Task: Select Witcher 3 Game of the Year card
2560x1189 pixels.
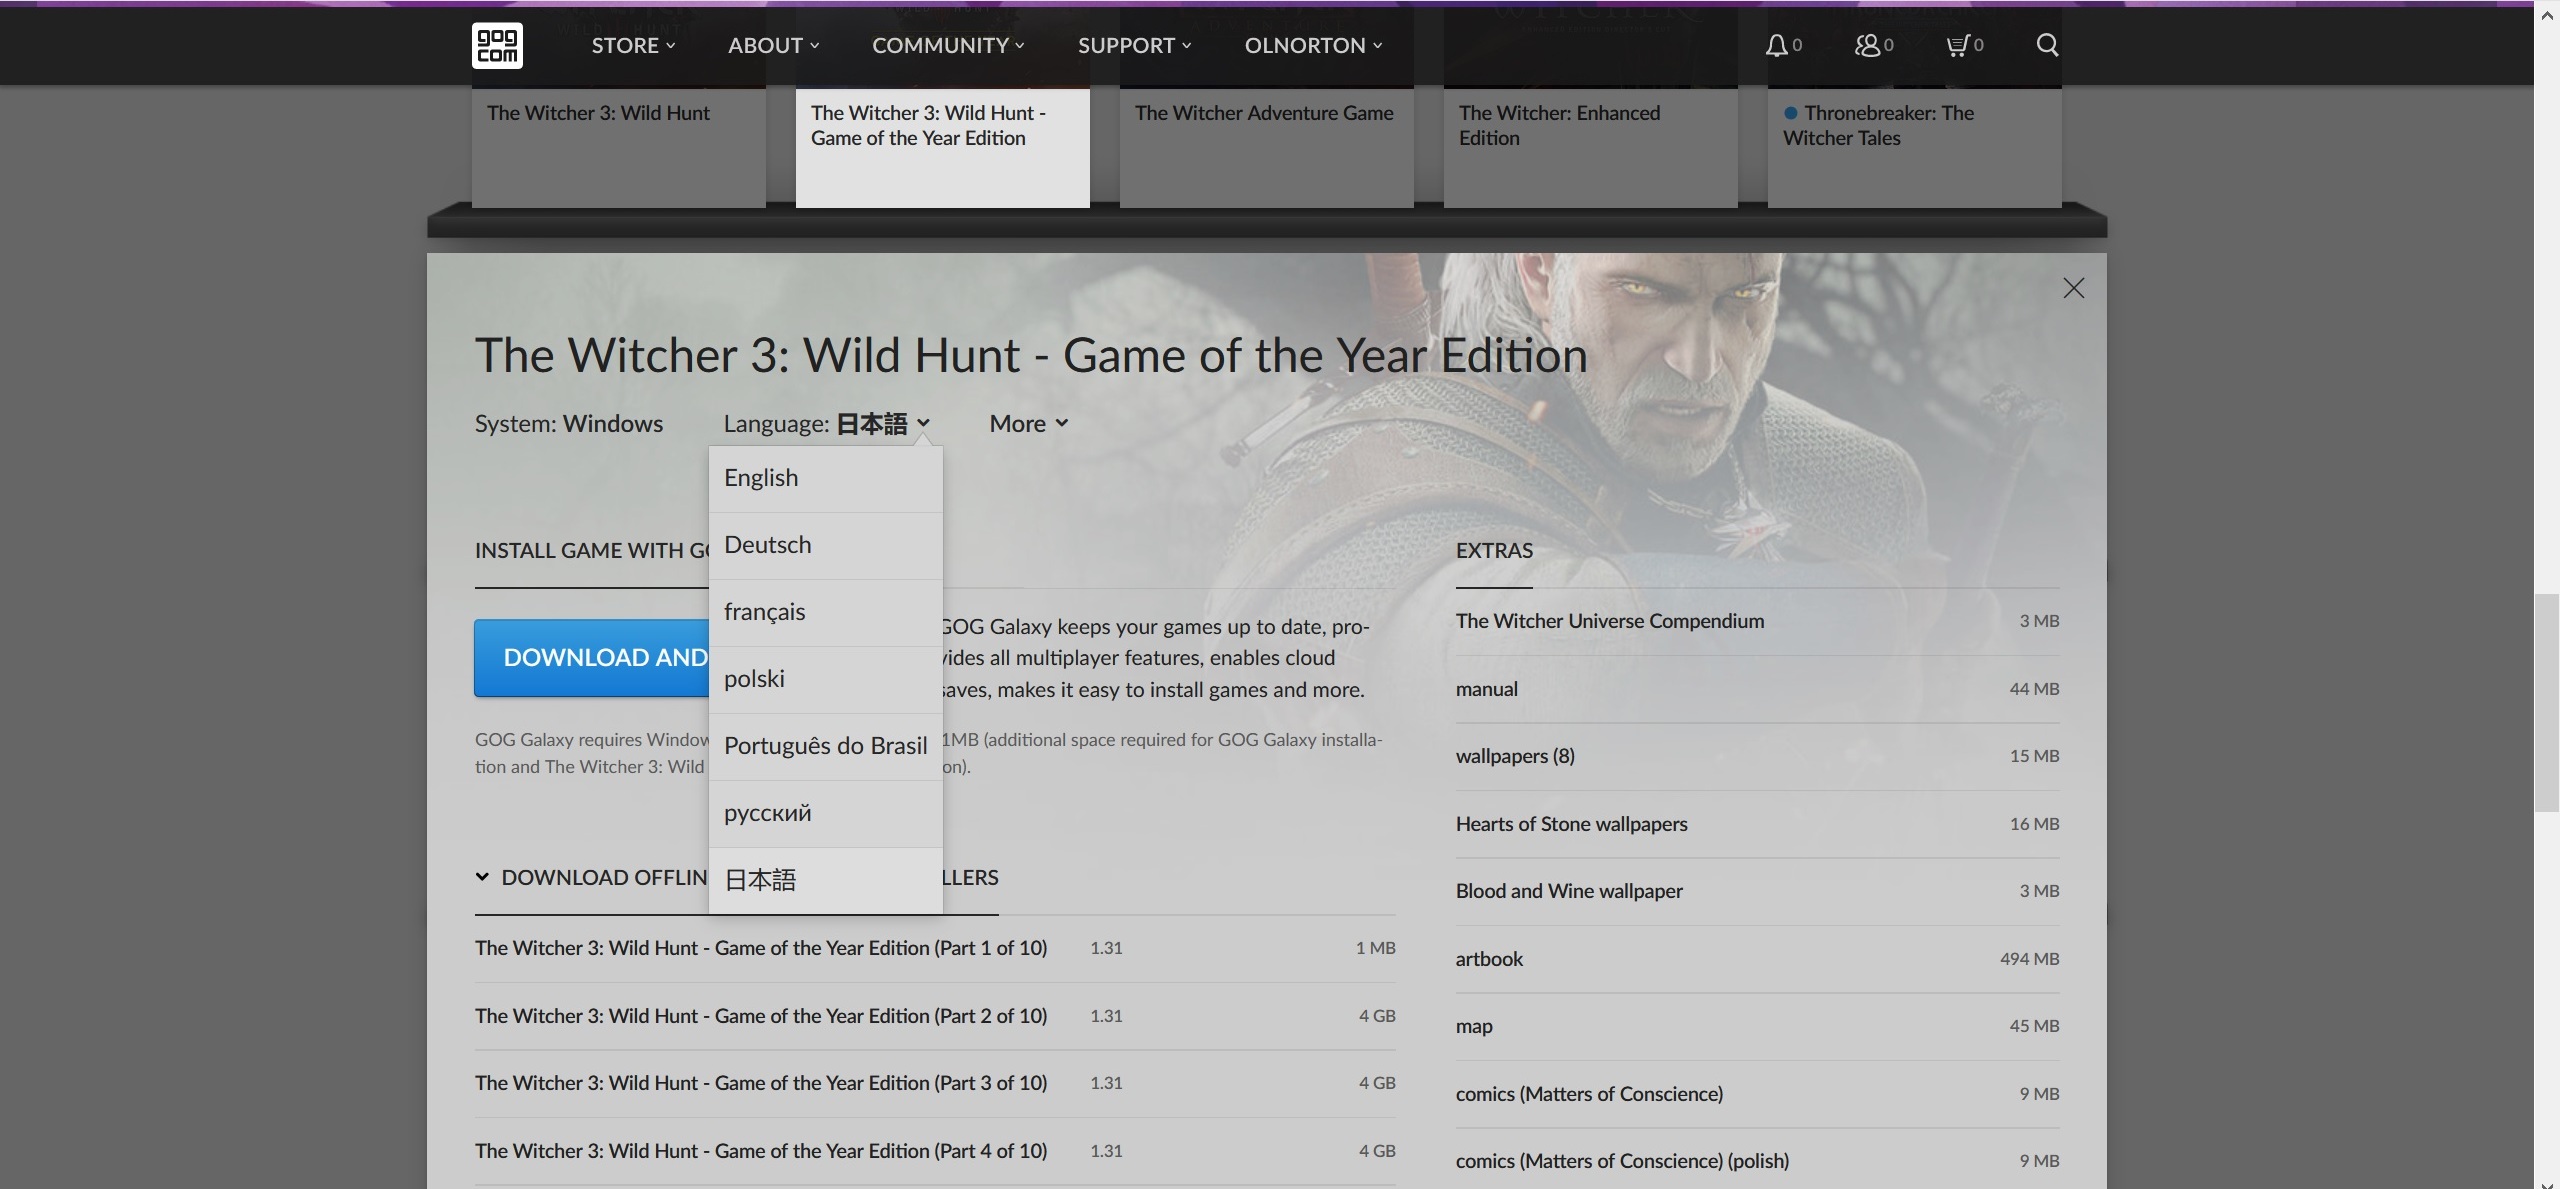Action: 943,147
